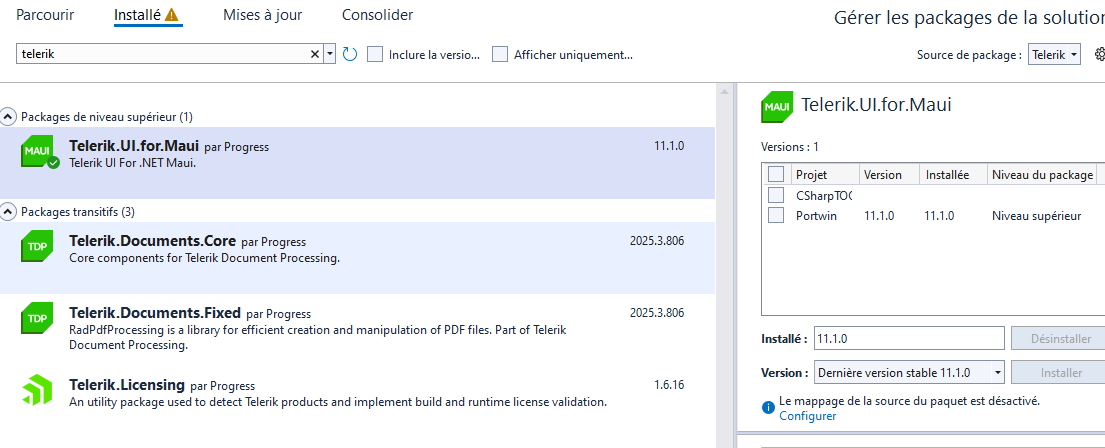Image resolution: width=1105 pixels, height=448 pixels.
Task: Click the Configurer link
Action: click(808, 416)
